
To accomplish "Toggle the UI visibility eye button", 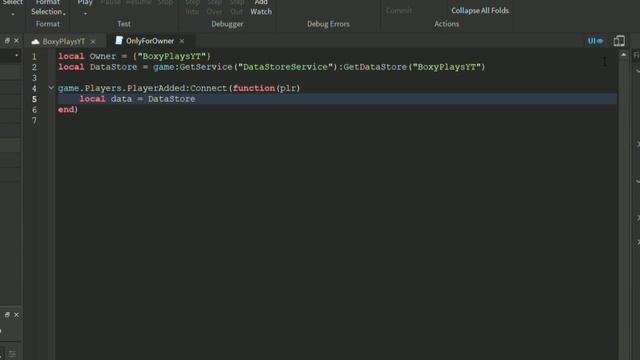I will (595, 41).
